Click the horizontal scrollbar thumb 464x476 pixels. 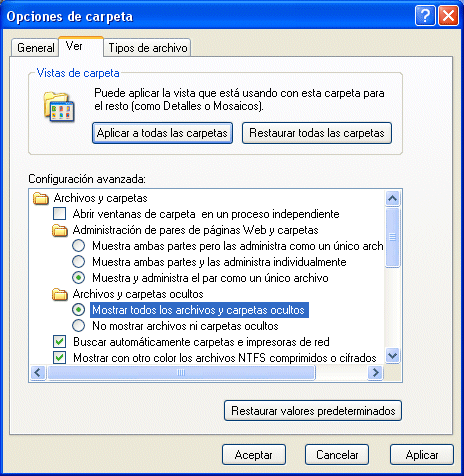[x=181, y=372]
